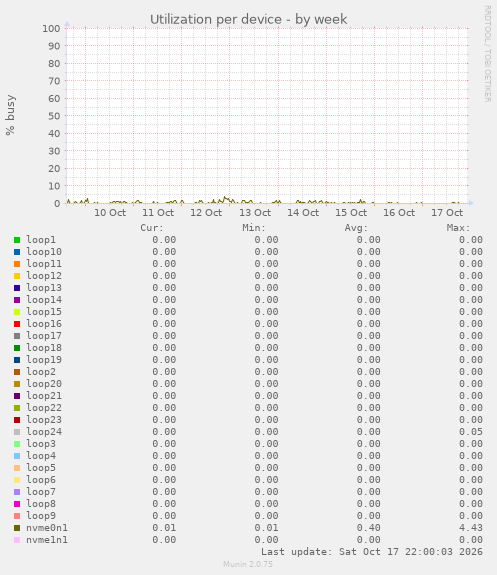Select the nvme0n1 legend label

click(47, 528)
